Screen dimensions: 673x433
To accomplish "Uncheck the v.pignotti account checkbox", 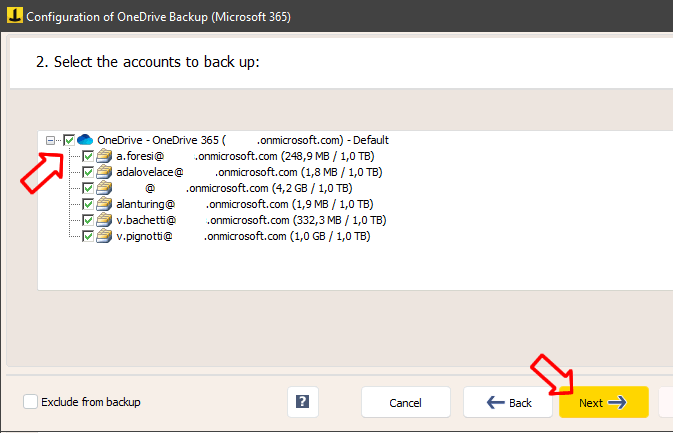I will pos(88,236).
